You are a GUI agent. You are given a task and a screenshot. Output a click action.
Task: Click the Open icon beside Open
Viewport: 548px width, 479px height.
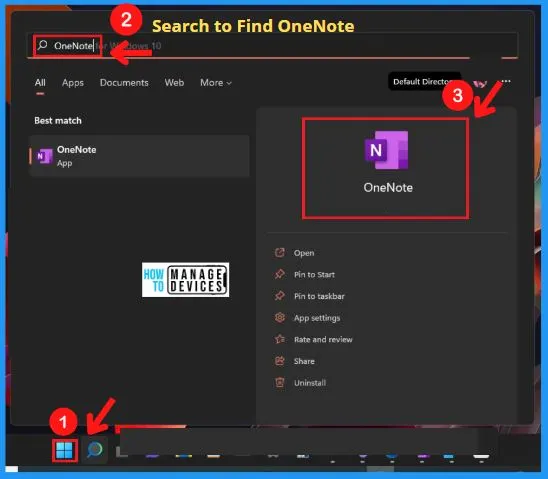pyautogui.click(x=280, y=252)
